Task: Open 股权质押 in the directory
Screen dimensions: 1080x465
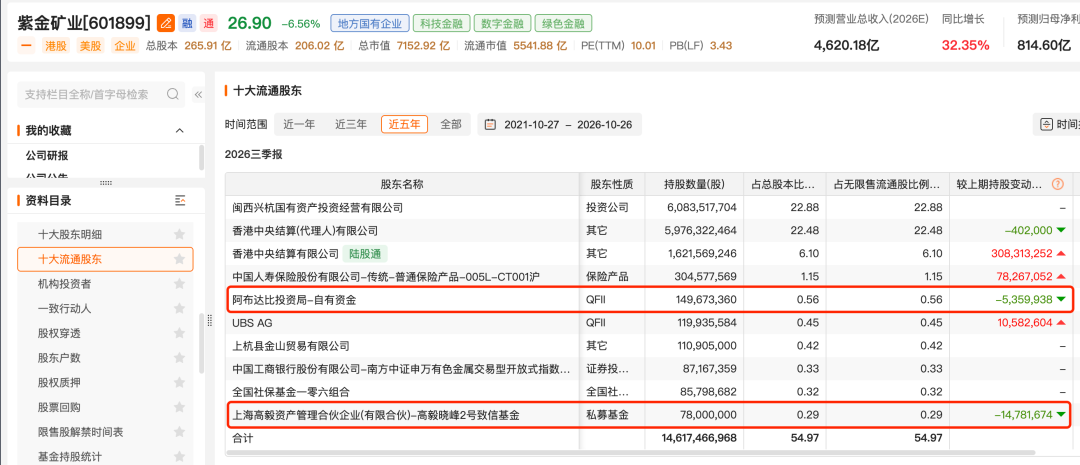Action: (59, 383)
